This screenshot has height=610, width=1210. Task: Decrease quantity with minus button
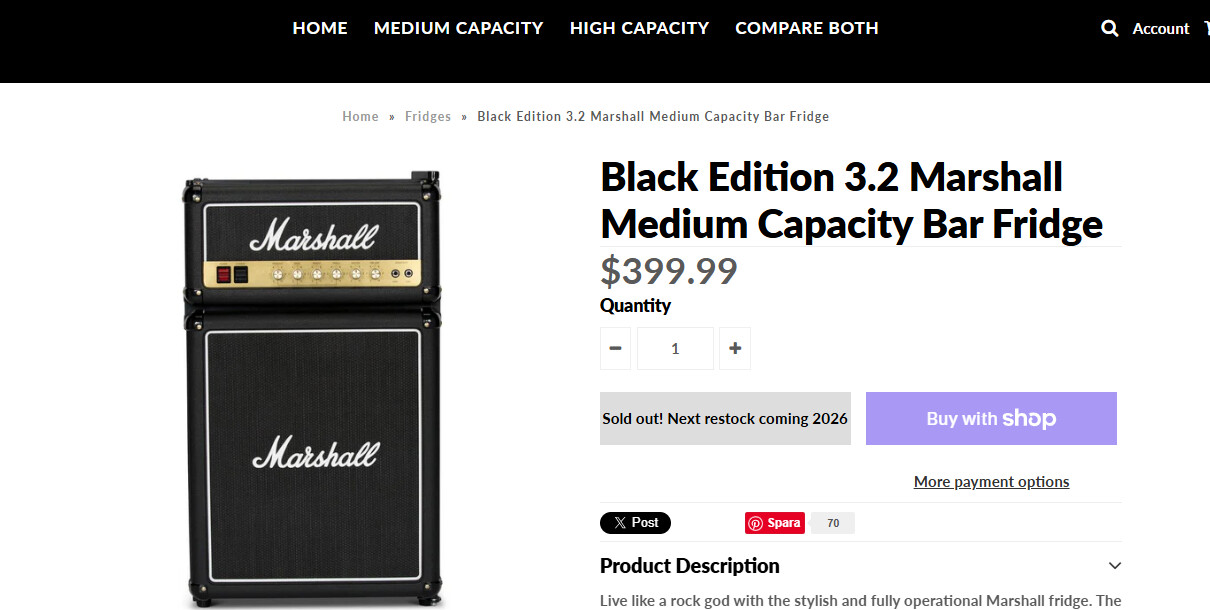click(x=615, y=348)
